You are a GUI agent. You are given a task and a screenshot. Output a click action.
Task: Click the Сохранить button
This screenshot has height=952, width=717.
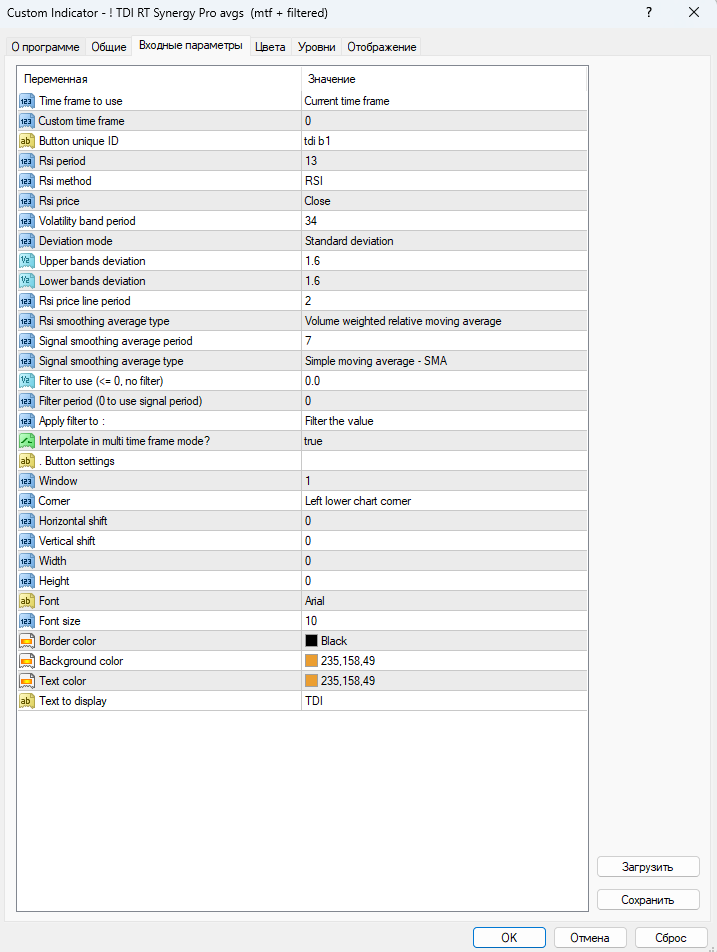point(647,900)
